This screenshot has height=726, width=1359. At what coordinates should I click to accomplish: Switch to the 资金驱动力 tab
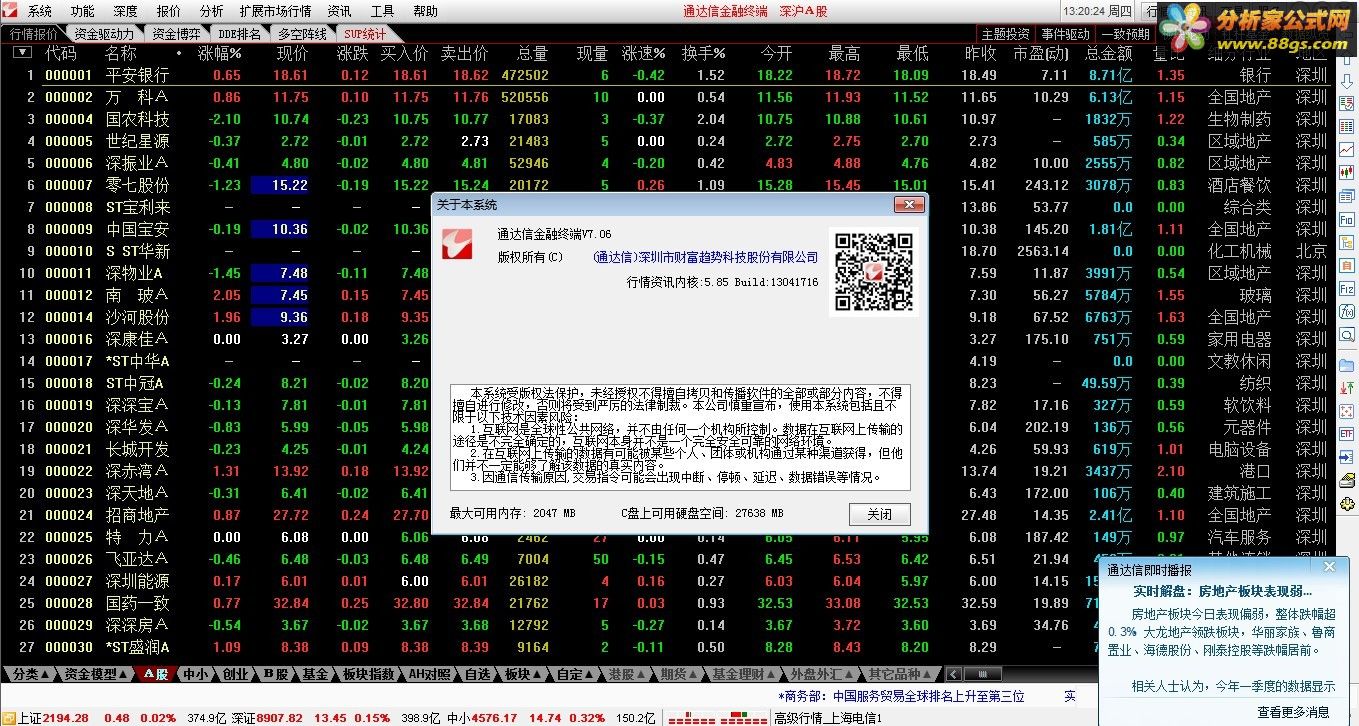(x=103, y=33)
